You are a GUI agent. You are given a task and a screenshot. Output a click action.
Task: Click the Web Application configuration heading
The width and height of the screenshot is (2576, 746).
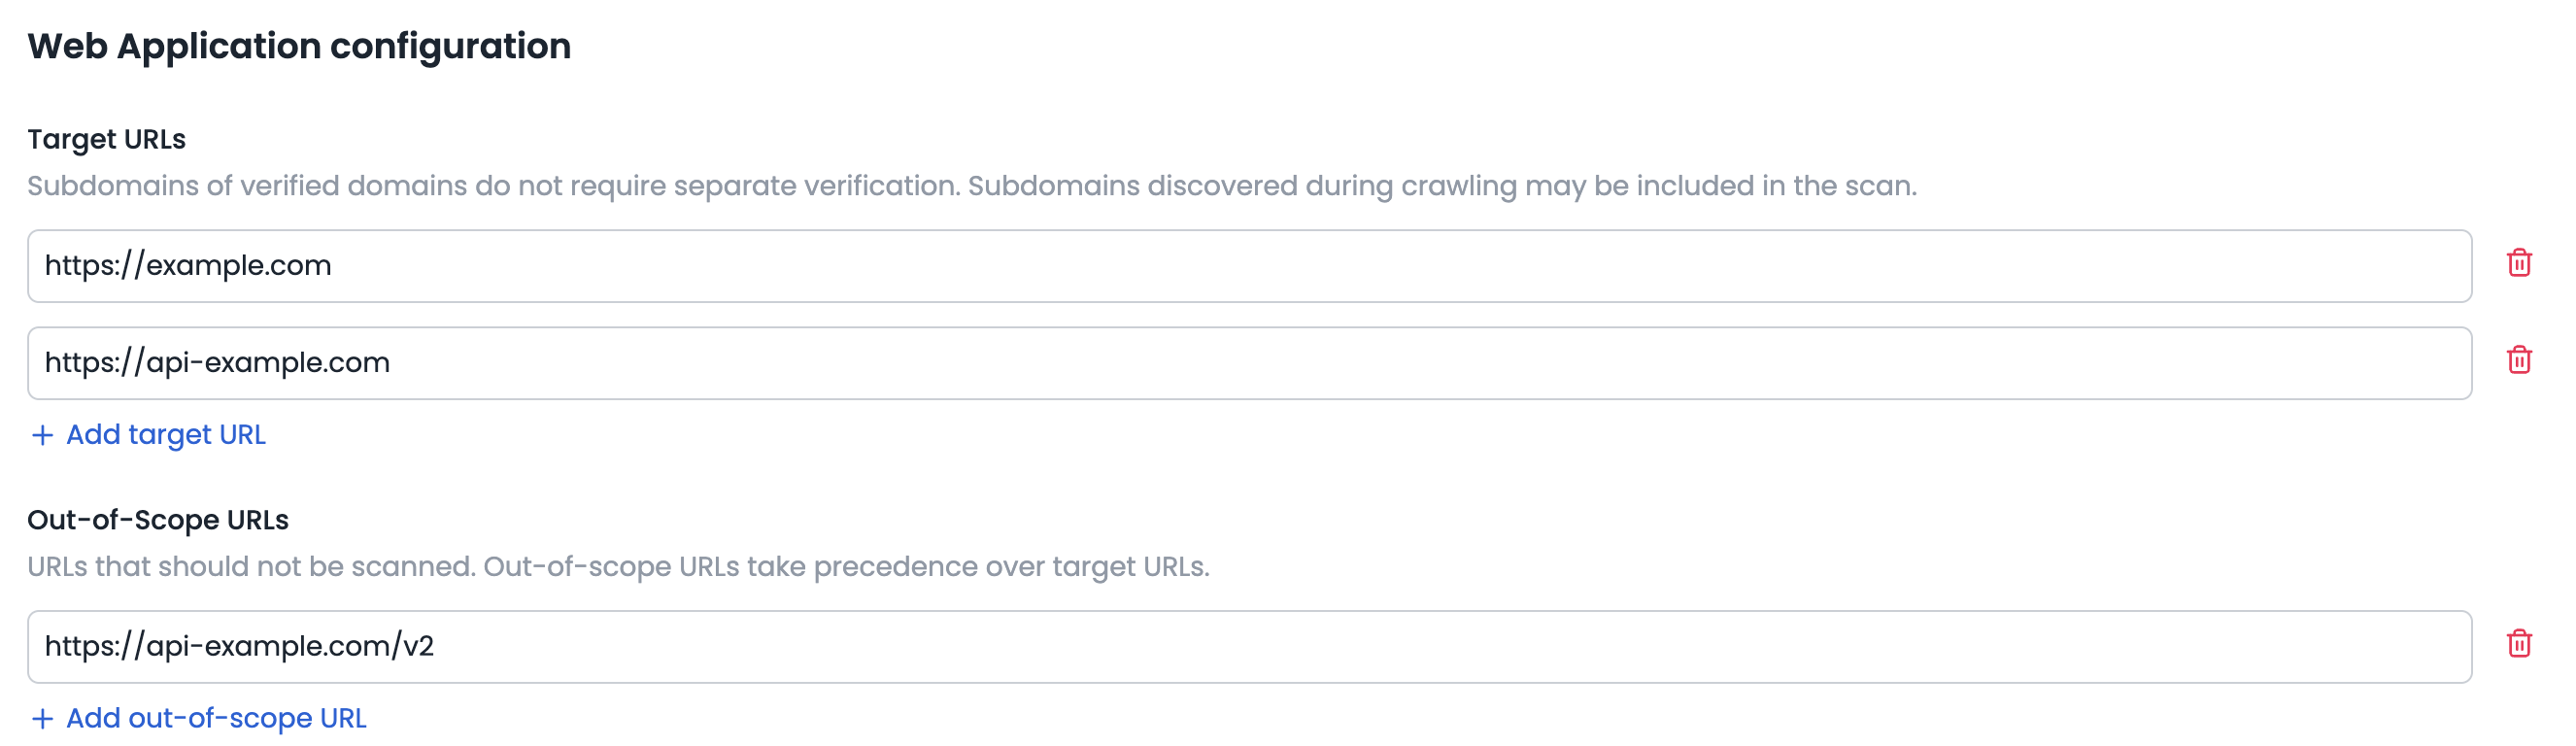click(x=299, y=44)
